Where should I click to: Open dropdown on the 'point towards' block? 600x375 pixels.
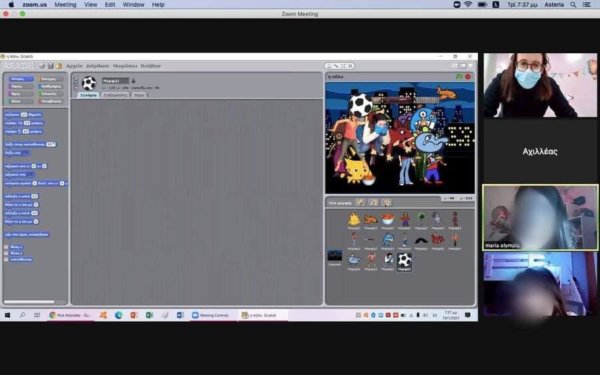click(x=24, y=153)
